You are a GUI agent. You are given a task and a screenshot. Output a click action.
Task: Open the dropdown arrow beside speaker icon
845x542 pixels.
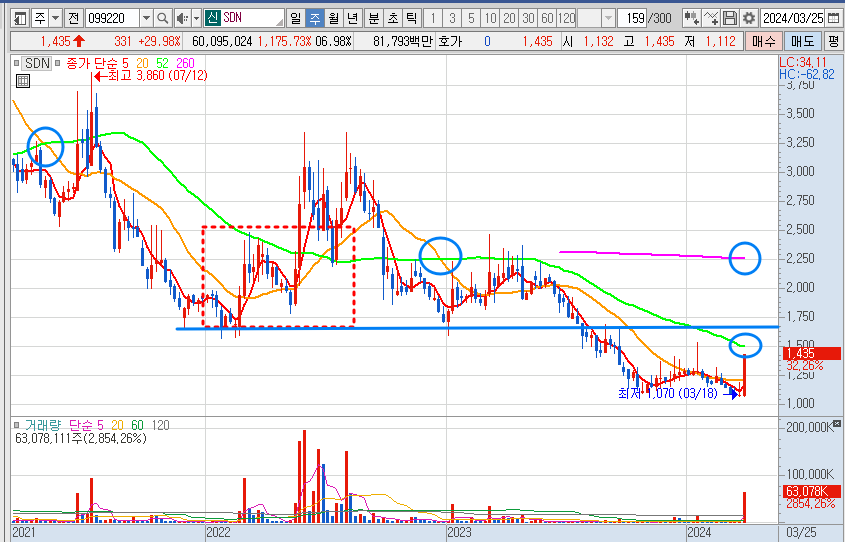tap(196, 18)
